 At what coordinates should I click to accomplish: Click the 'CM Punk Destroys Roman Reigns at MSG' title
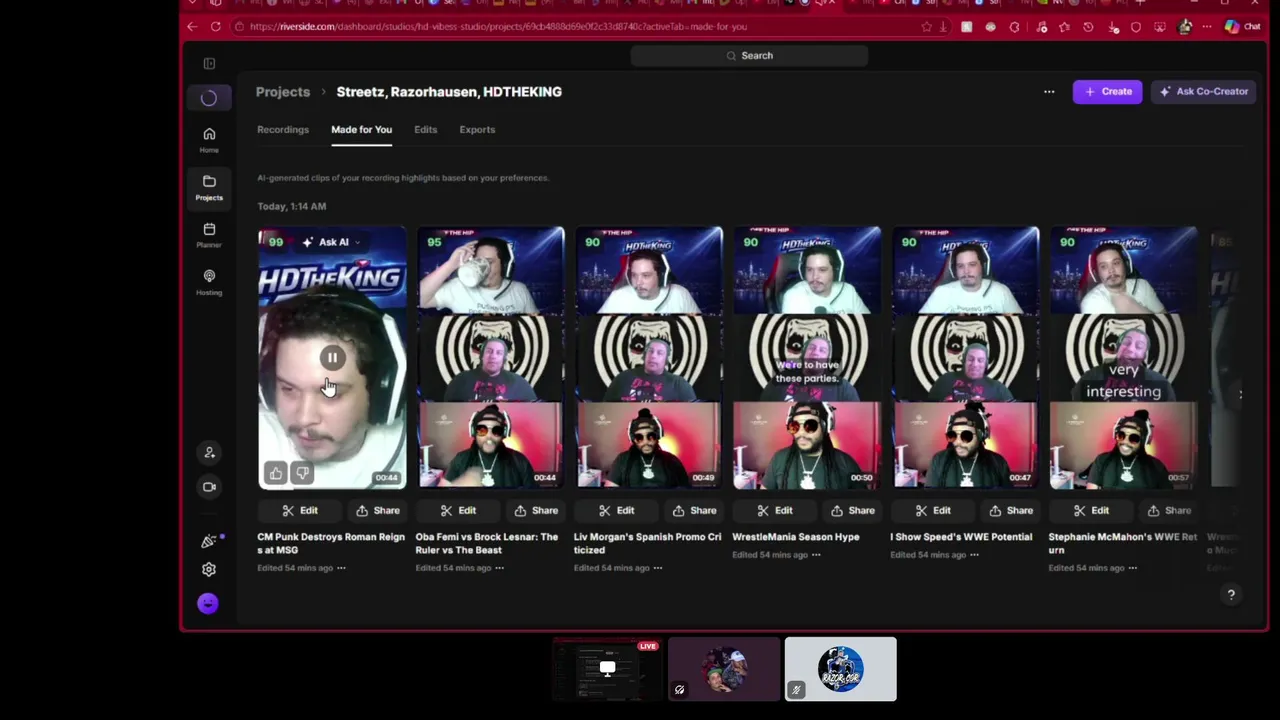[x=331, y=544]
